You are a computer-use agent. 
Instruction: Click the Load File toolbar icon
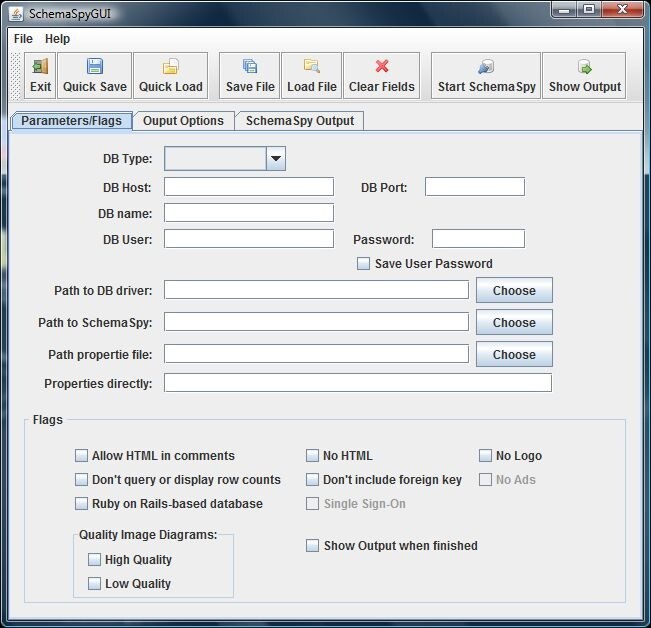tap(311, 66)
